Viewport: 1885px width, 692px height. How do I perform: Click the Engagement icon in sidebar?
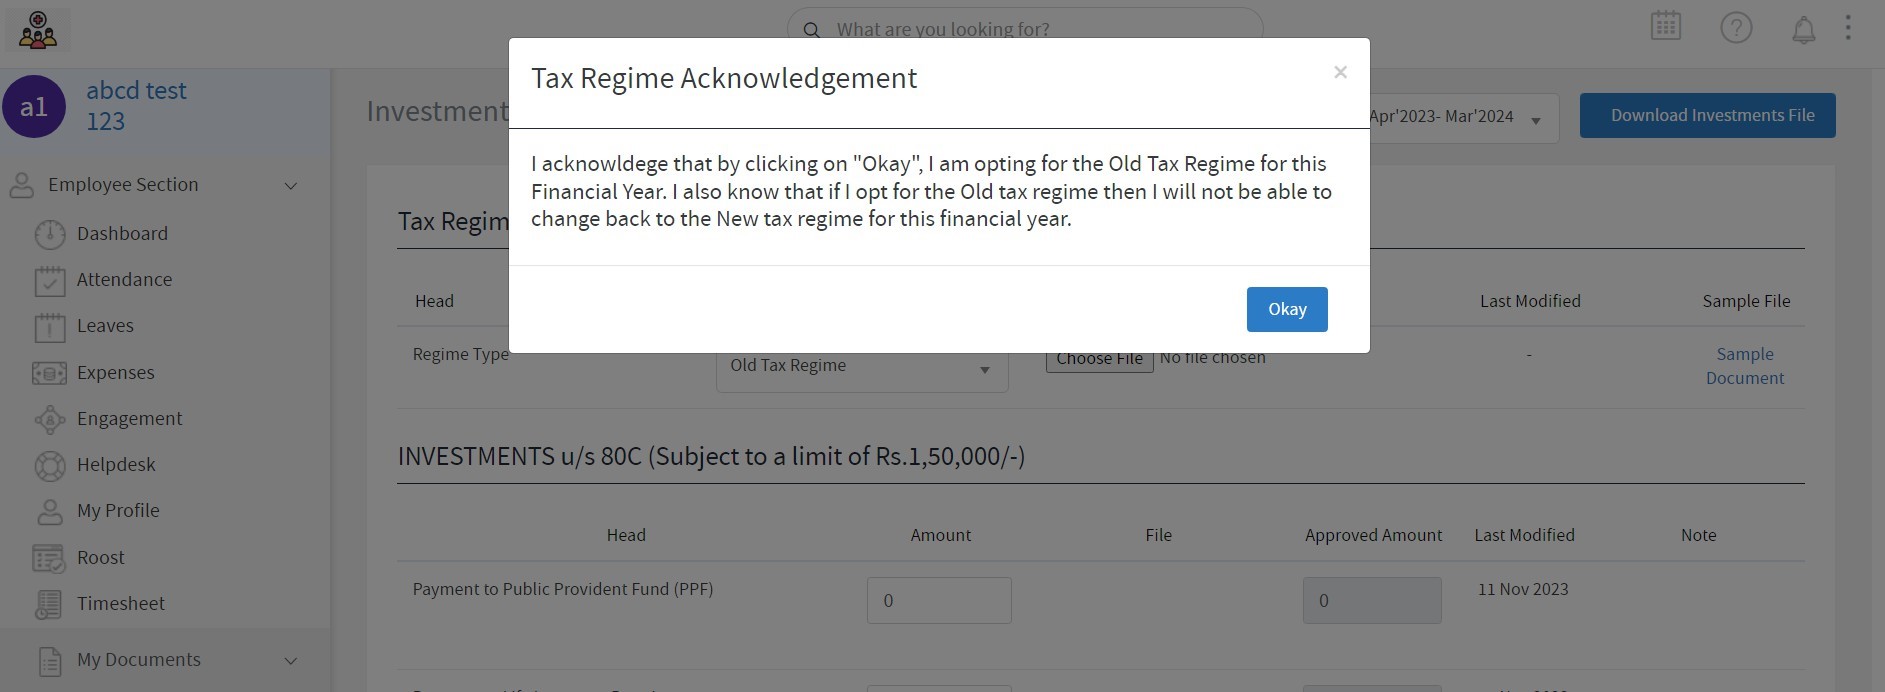tap(49, 419)
